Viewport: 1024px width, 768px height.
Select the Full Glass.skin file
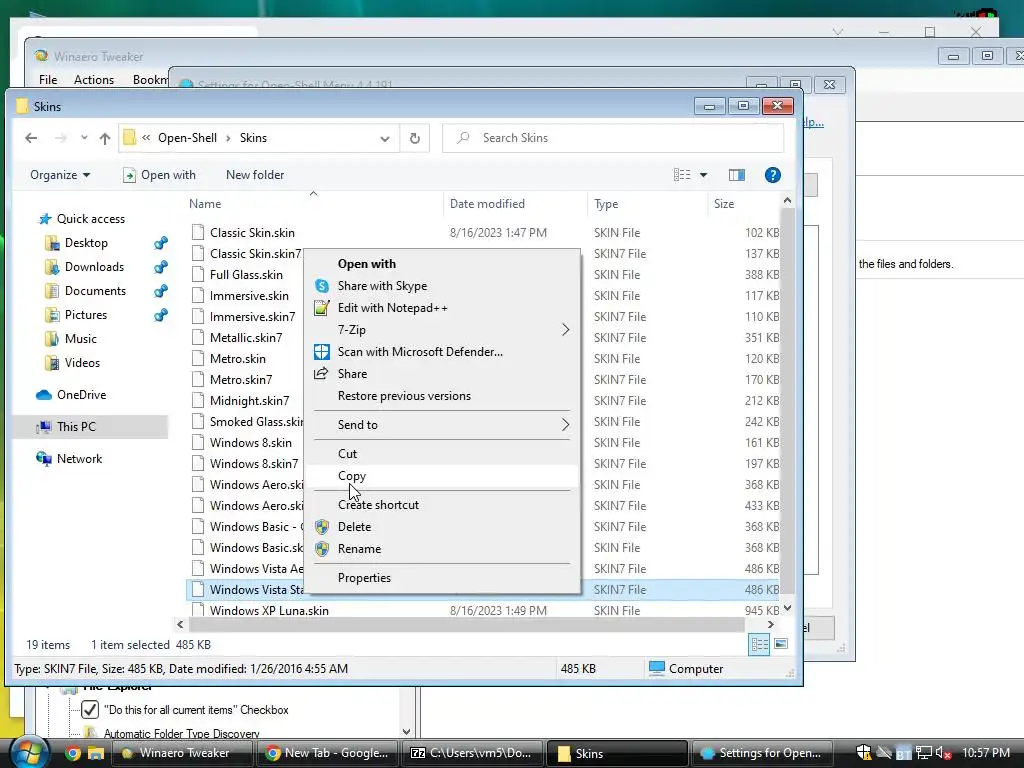coord(246,275)
